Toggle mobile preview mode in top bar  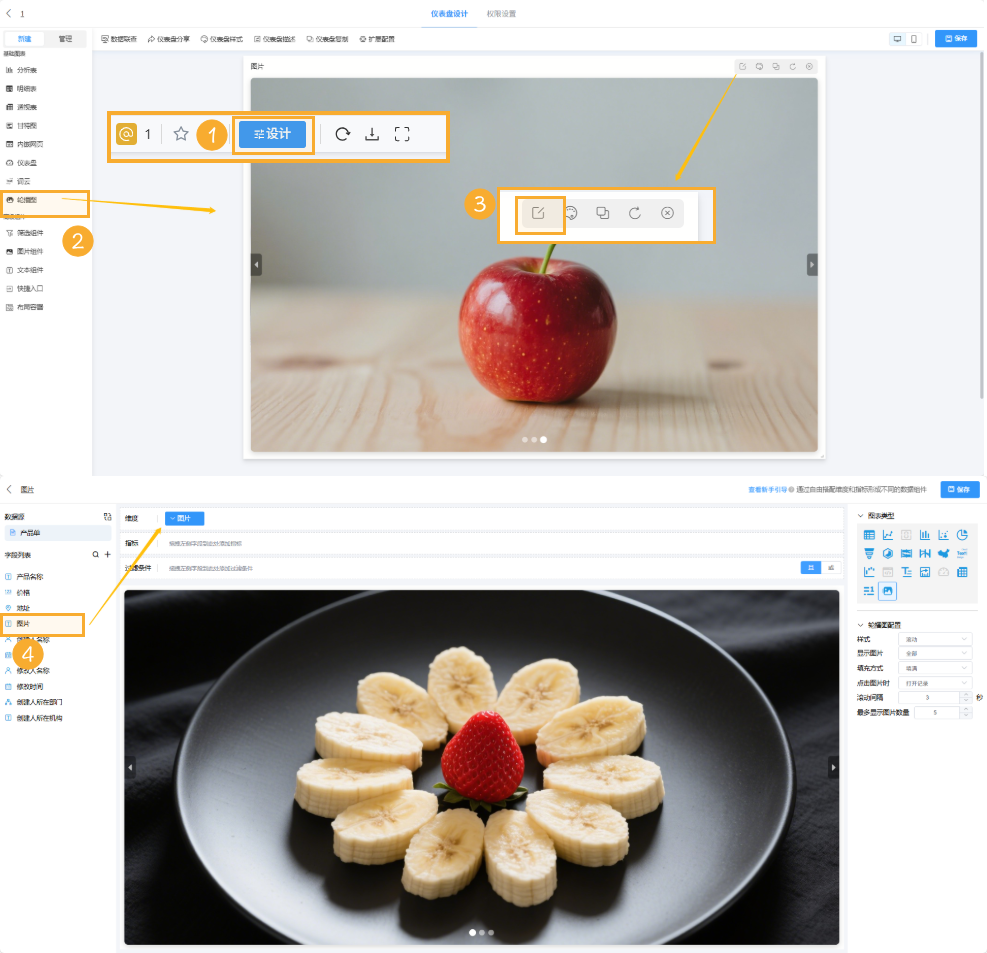tap(913, 39)
